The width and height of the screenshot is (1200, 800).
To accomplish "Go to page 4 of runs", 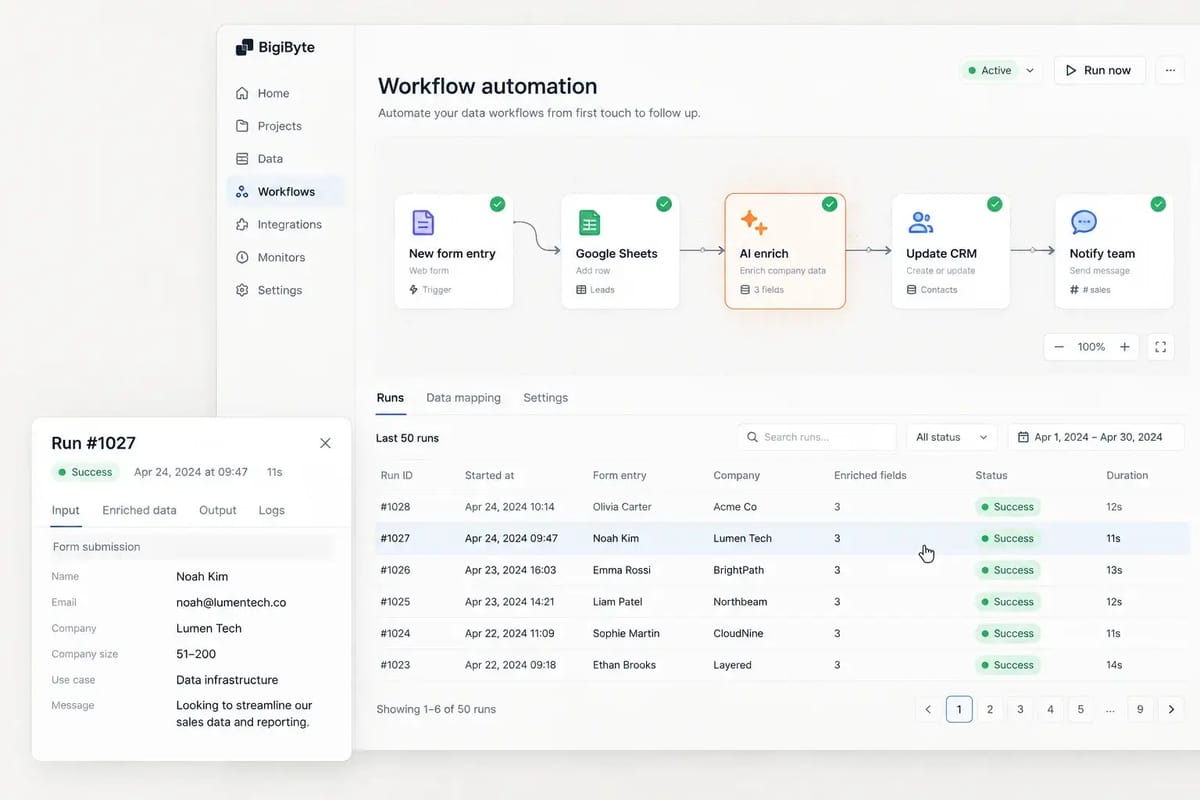I will click(1050, 710).
